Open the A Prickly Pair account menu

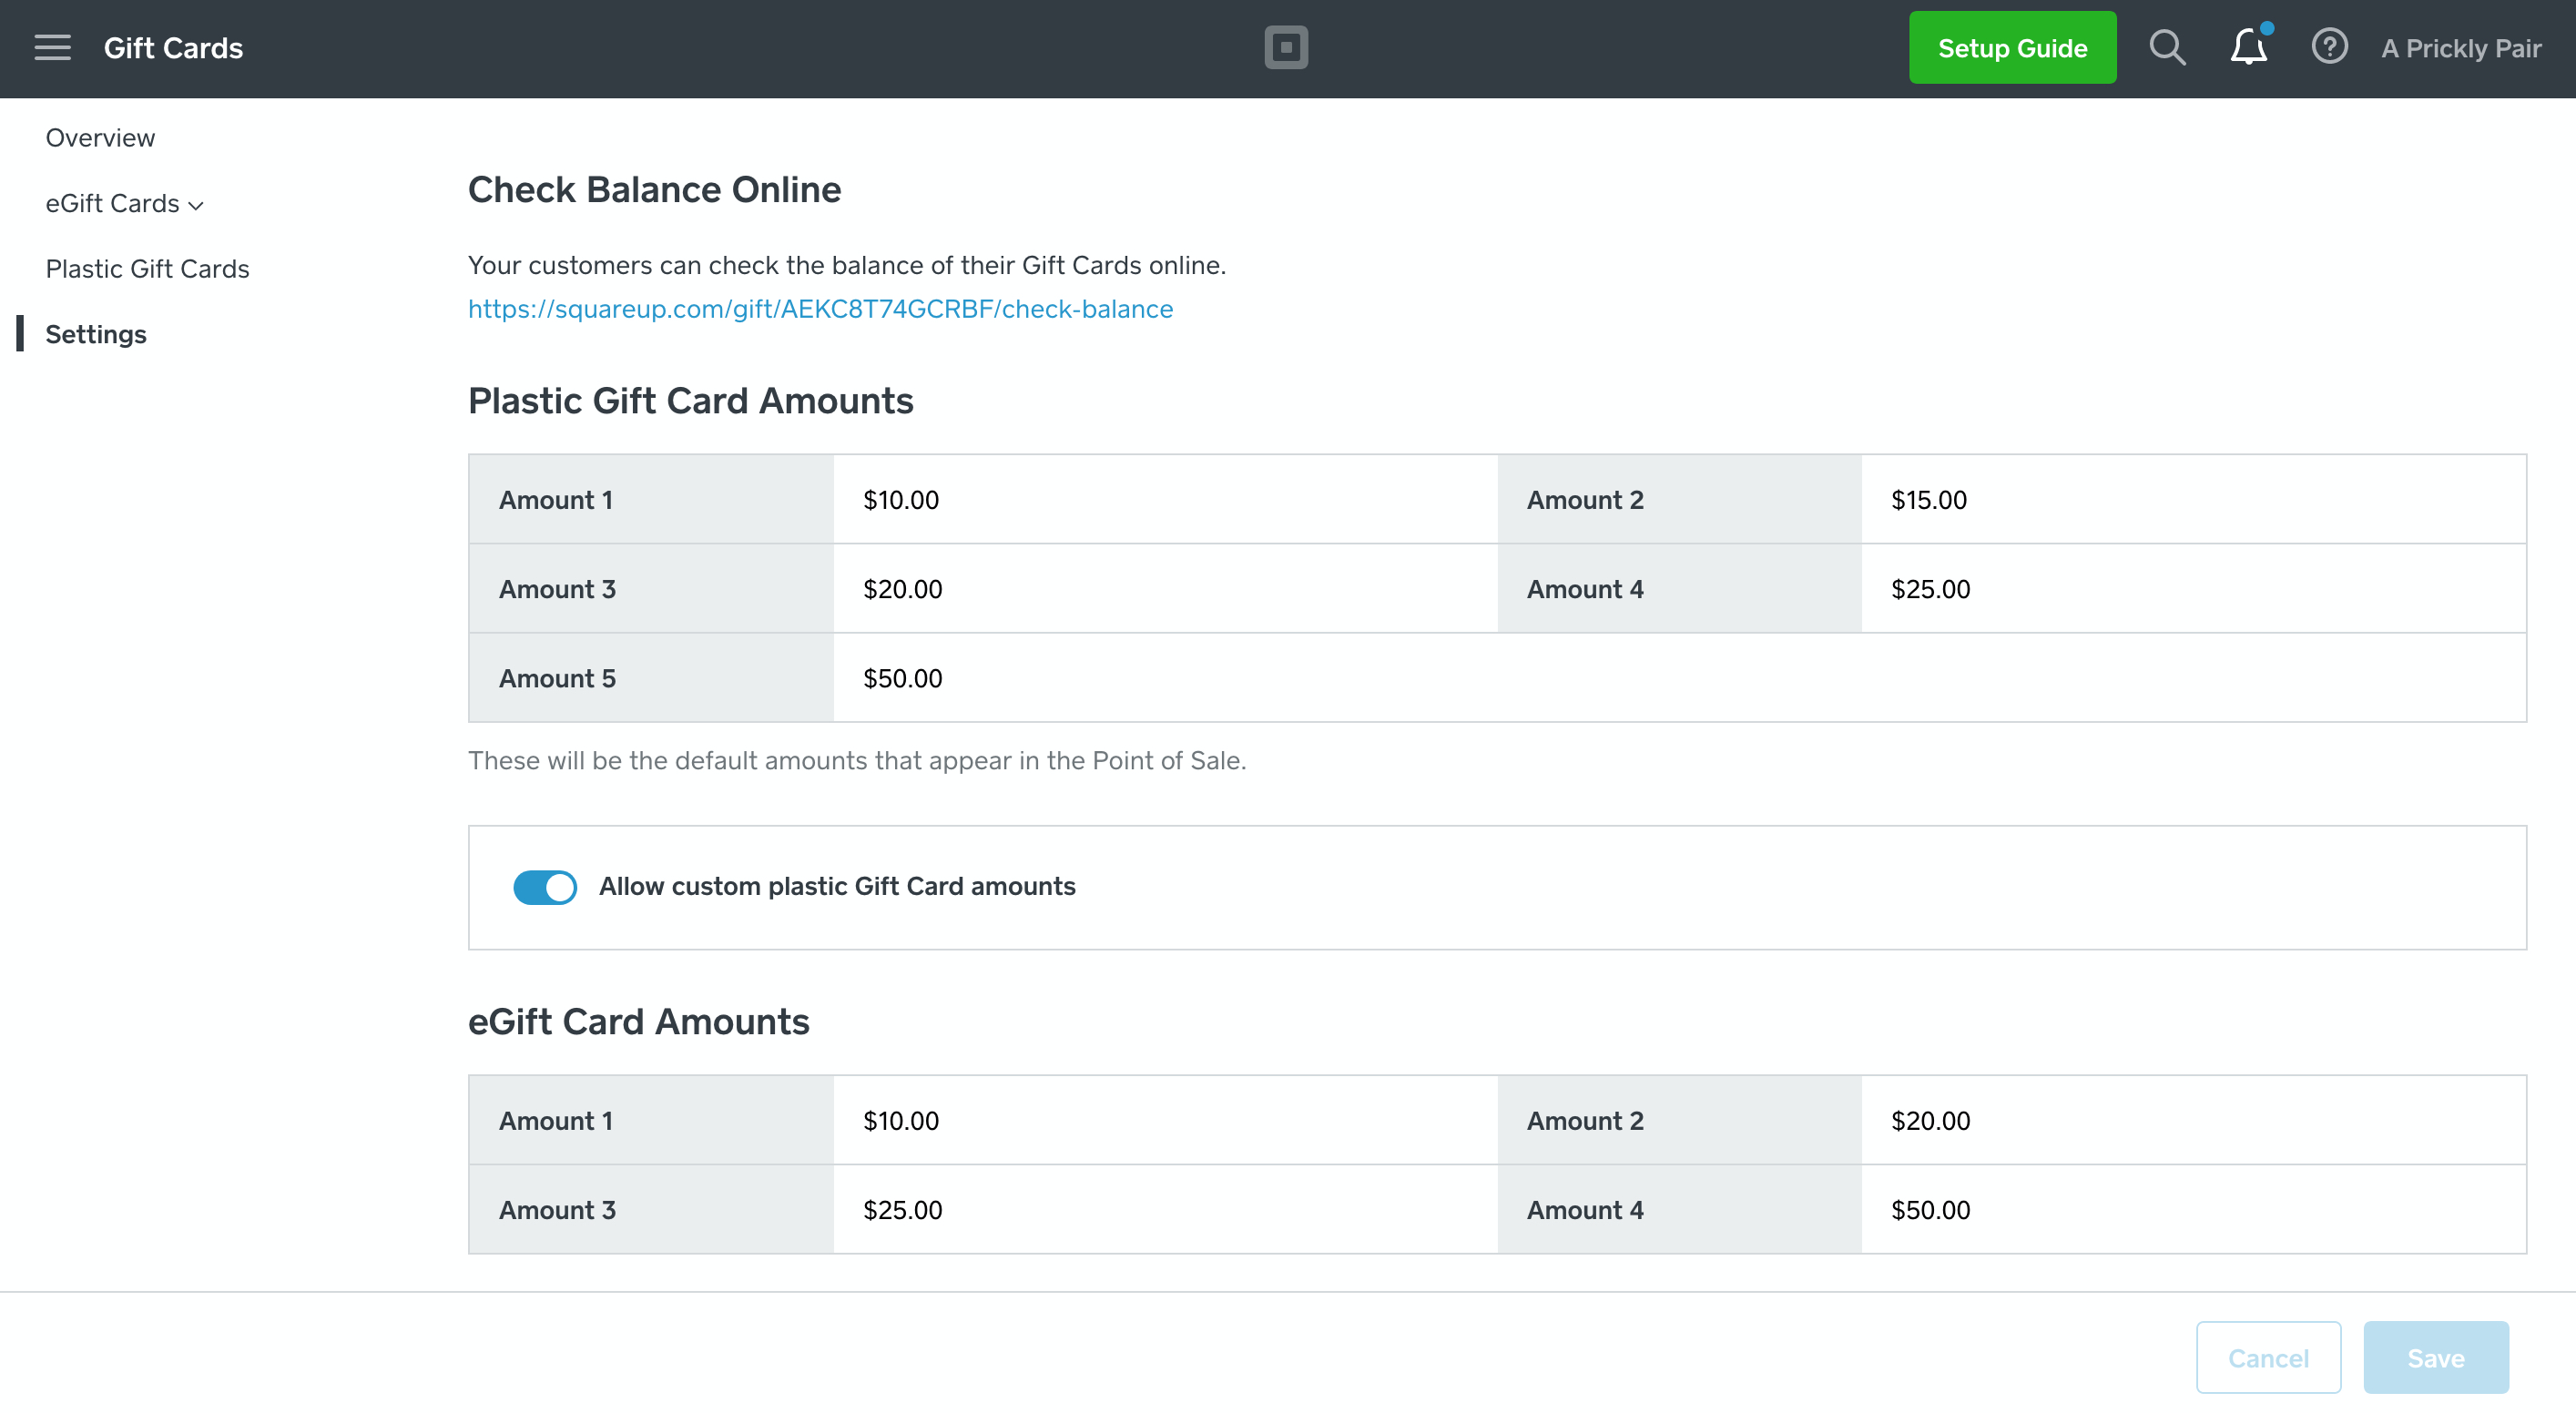click(2461, 48)
